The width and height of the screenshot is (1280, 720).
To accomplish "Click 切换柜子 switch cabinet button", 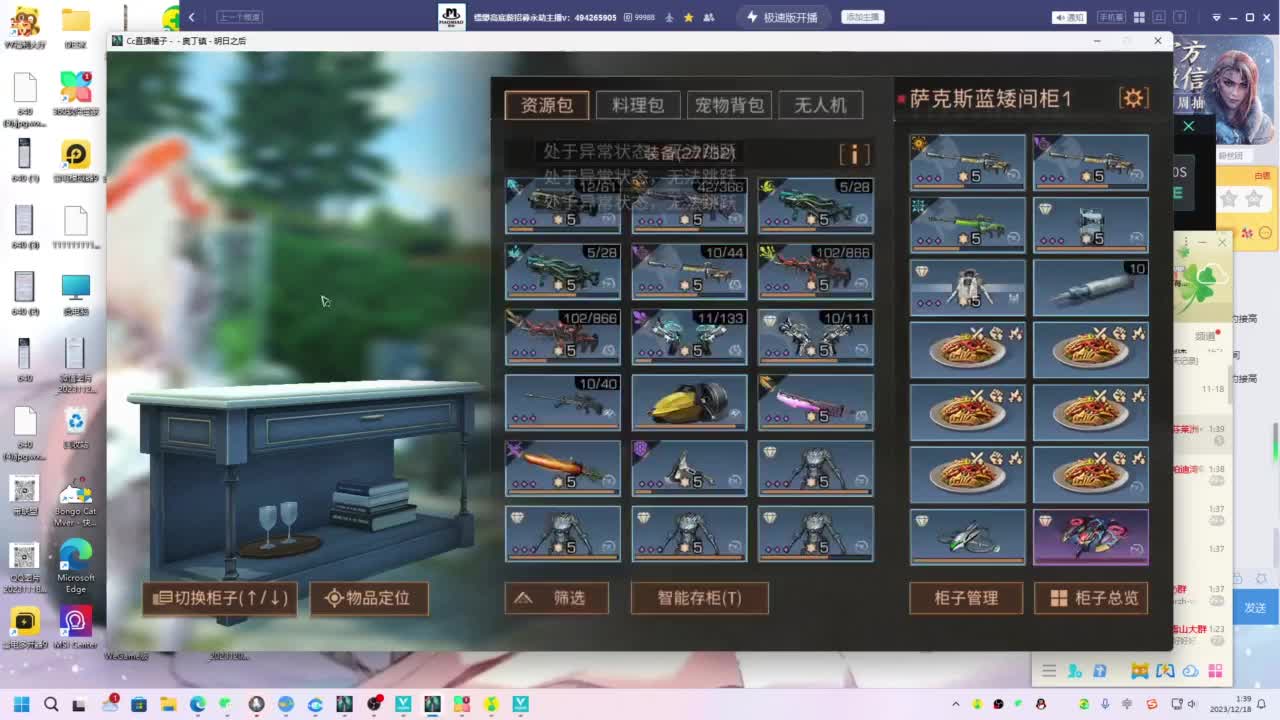I will click(220, 598).
